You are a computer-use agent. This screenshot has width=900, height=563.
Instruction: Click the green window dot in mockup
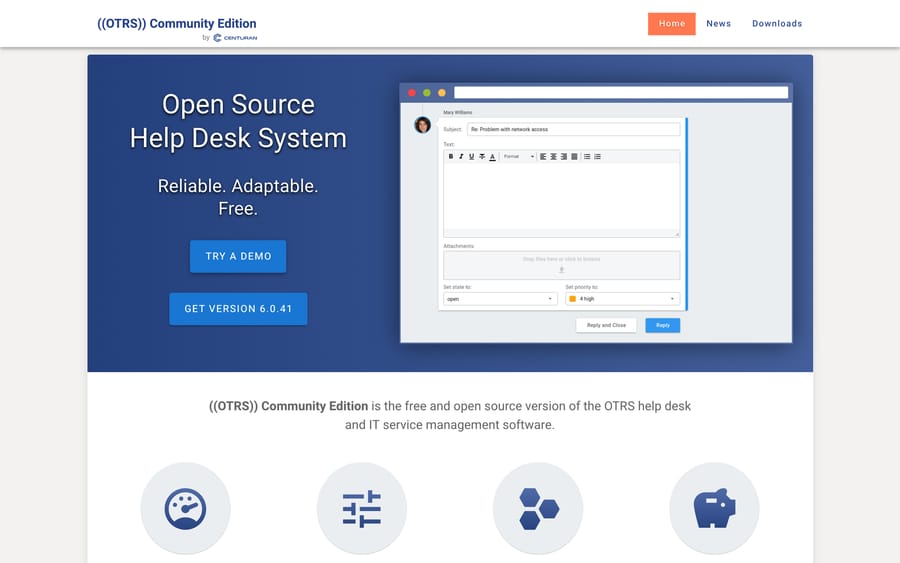pos(427,92)
